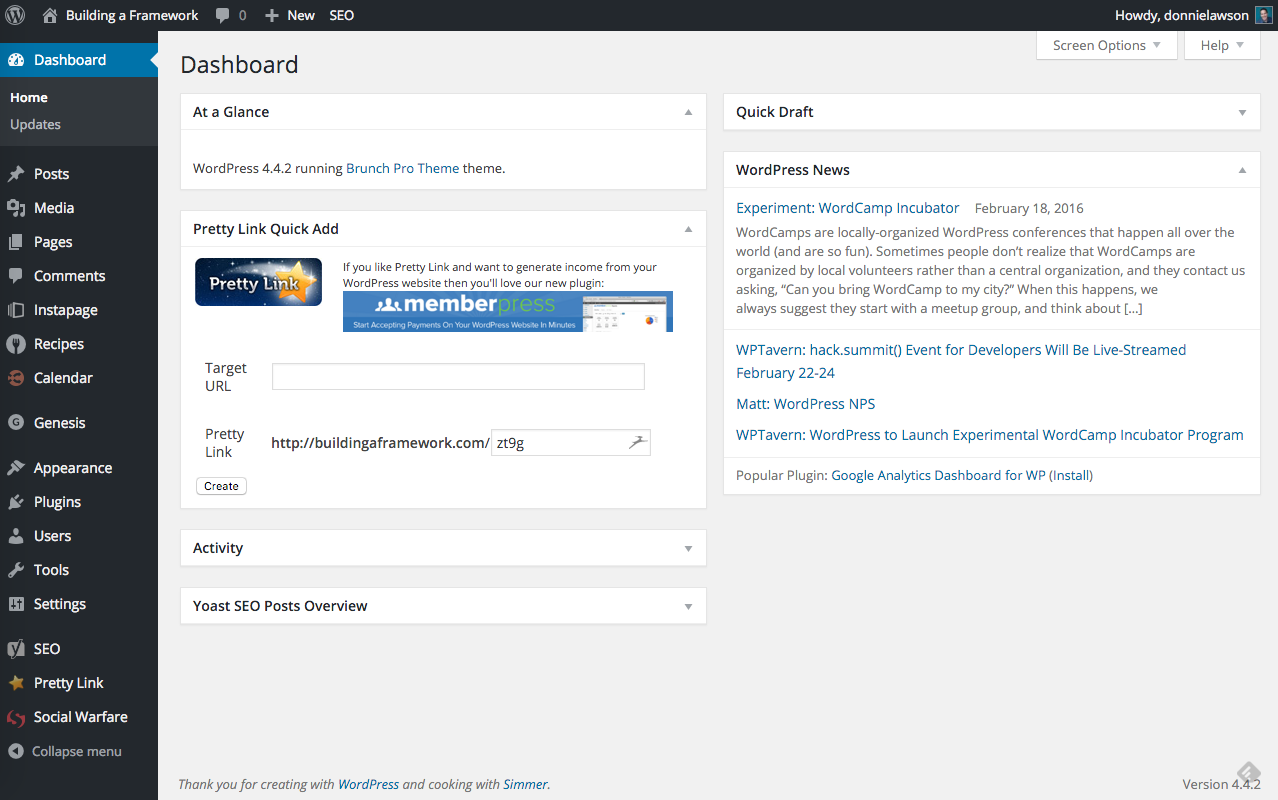Open the SEO admin bar menu

pyautogui.click(x=342, y=15)
